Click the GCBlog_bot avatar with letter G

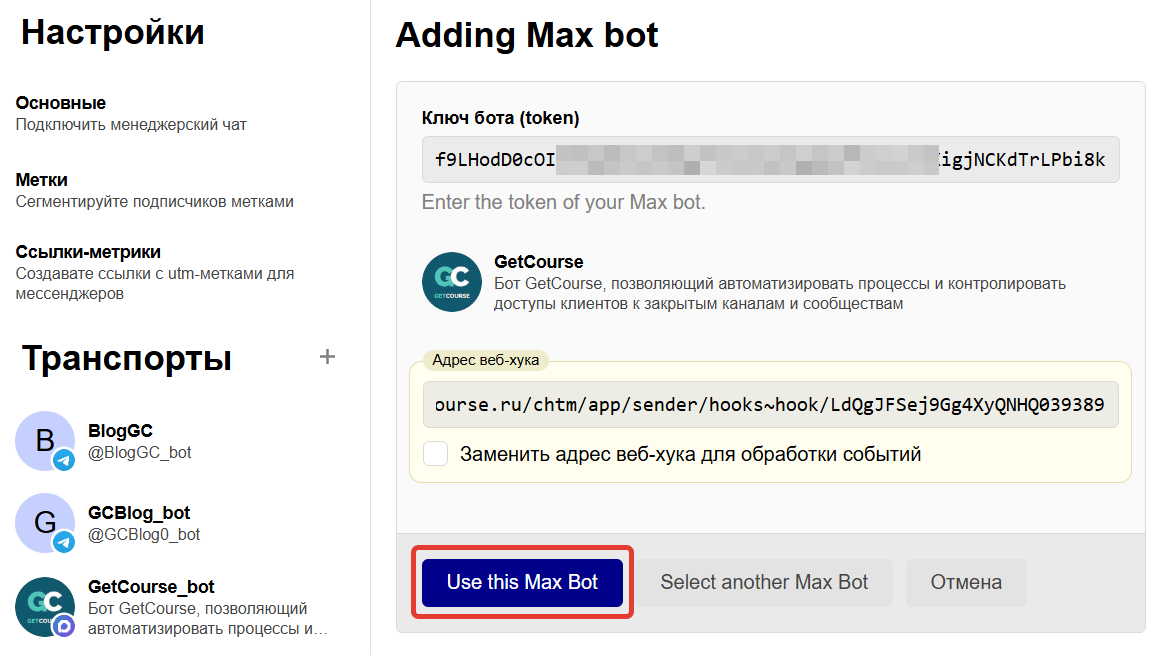click(43, 521)
